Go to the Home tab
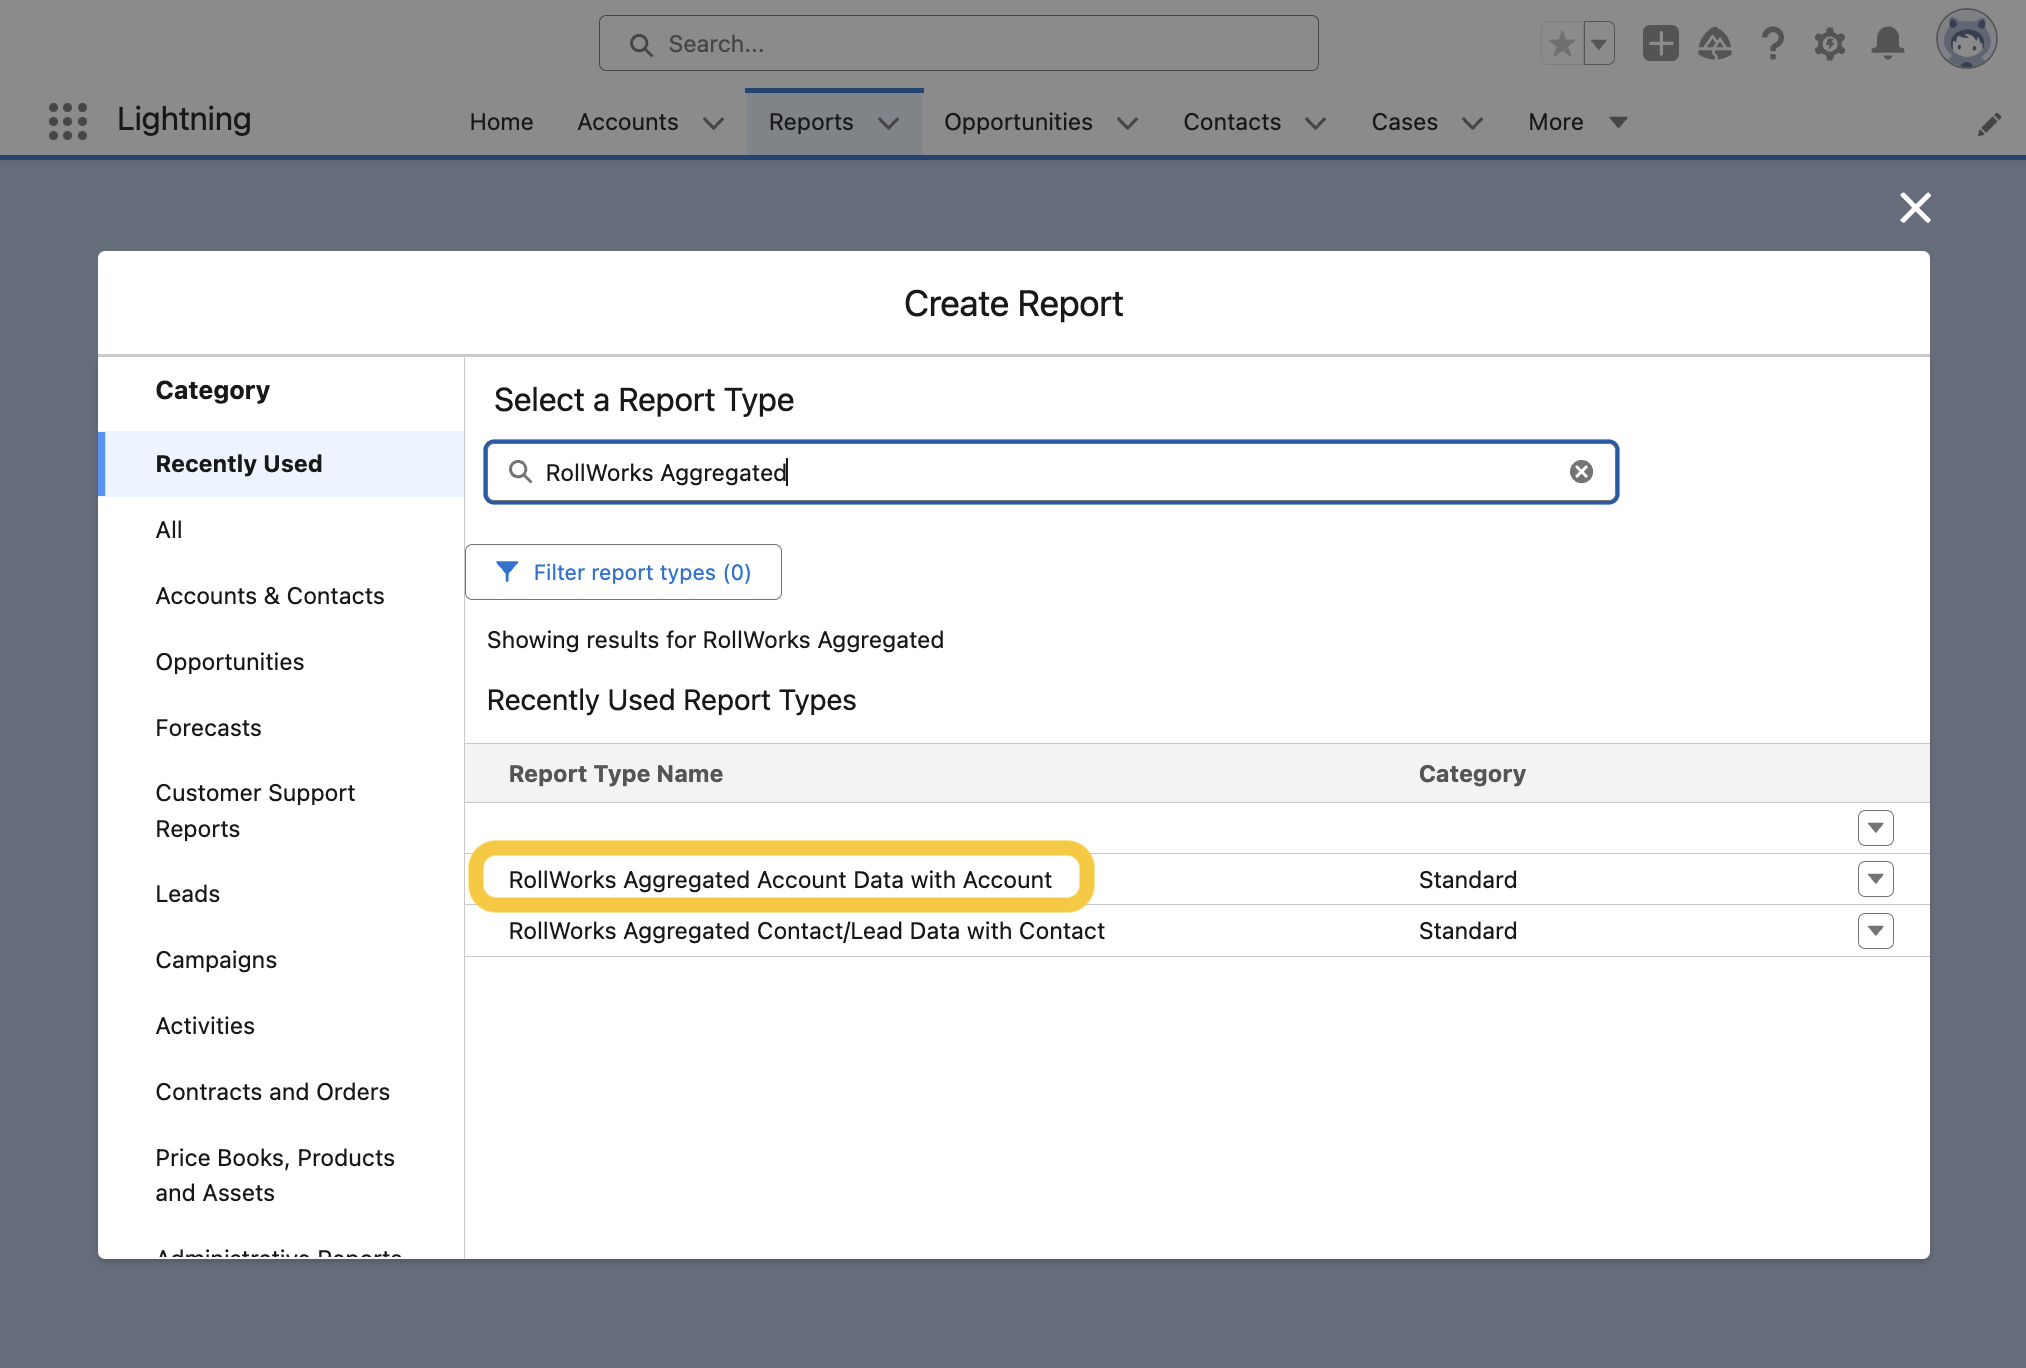 (501, 122)
